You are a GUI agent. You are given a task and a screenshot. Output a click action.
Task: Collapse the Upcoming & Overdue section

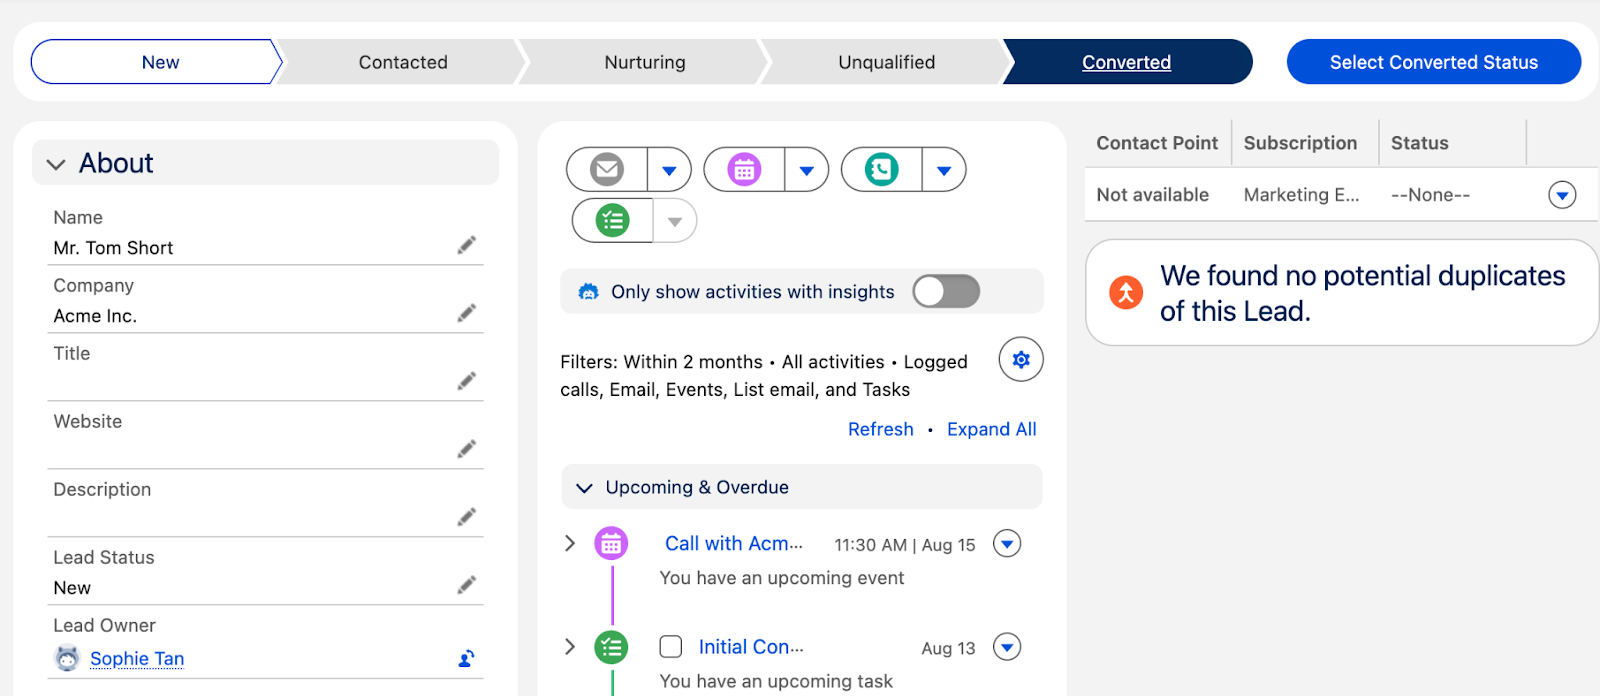pos(585,487)
